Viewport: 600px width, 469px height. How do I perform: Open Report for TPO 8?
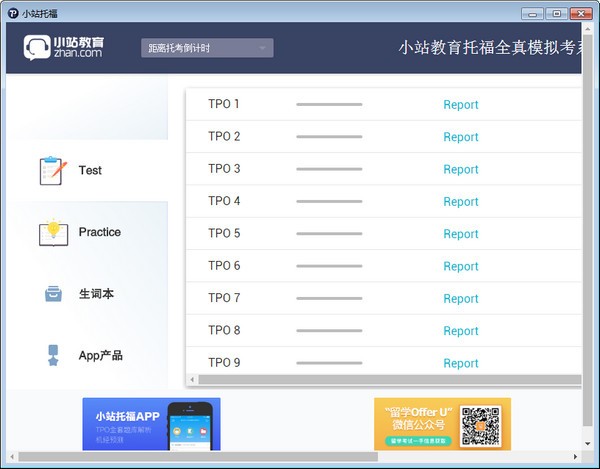pos(461,331)
